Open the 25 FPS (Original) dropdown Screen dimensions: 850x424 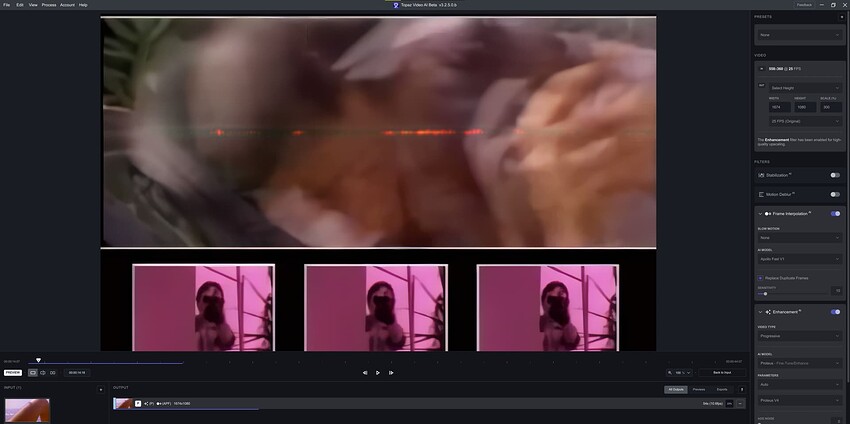pyautogui.click(x=805, y=121)
